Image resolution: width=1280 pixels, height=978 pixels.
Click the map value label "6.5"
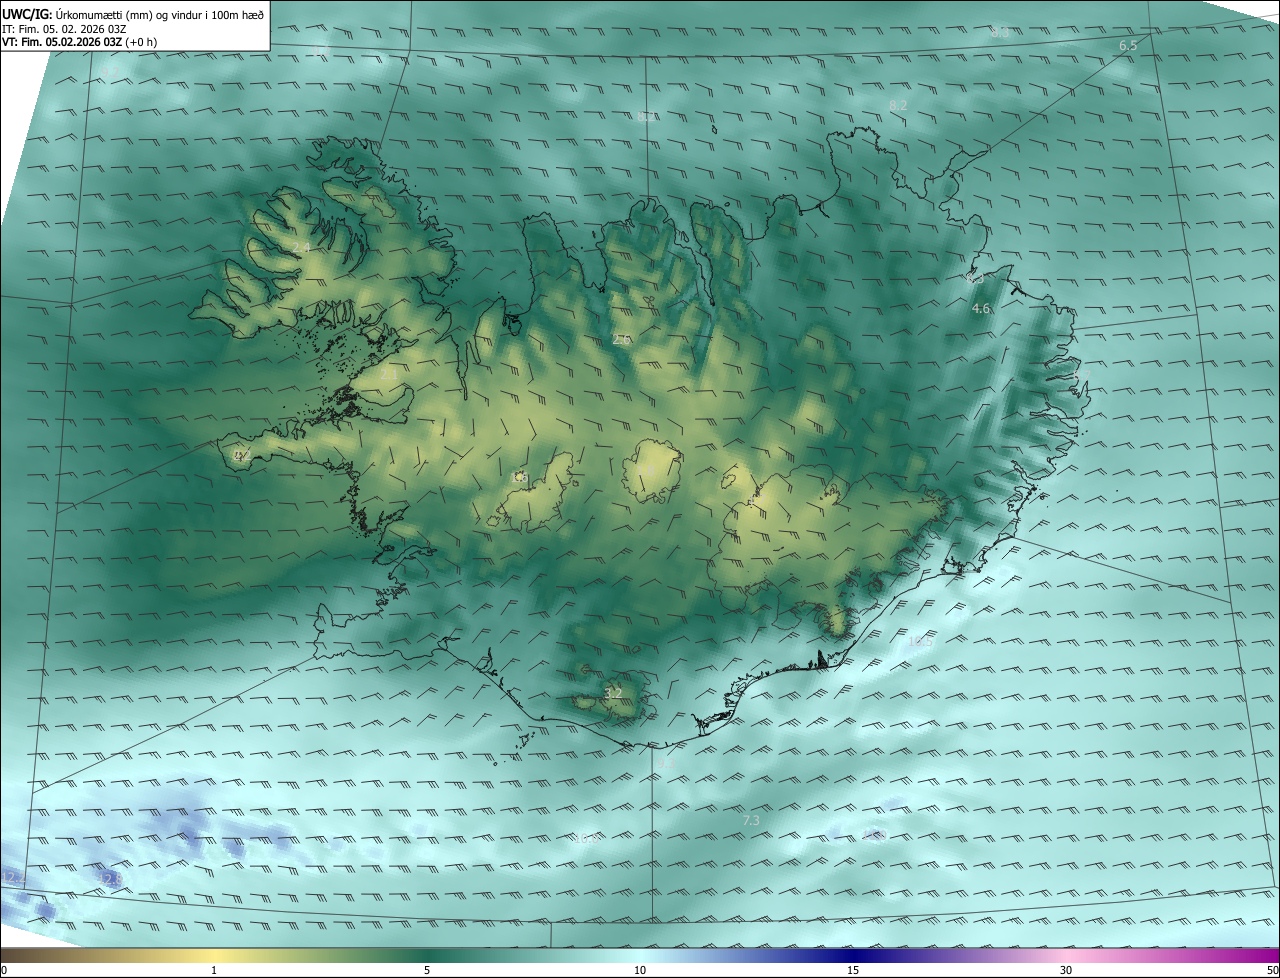pyautogui.click(x=1128, y=46)
